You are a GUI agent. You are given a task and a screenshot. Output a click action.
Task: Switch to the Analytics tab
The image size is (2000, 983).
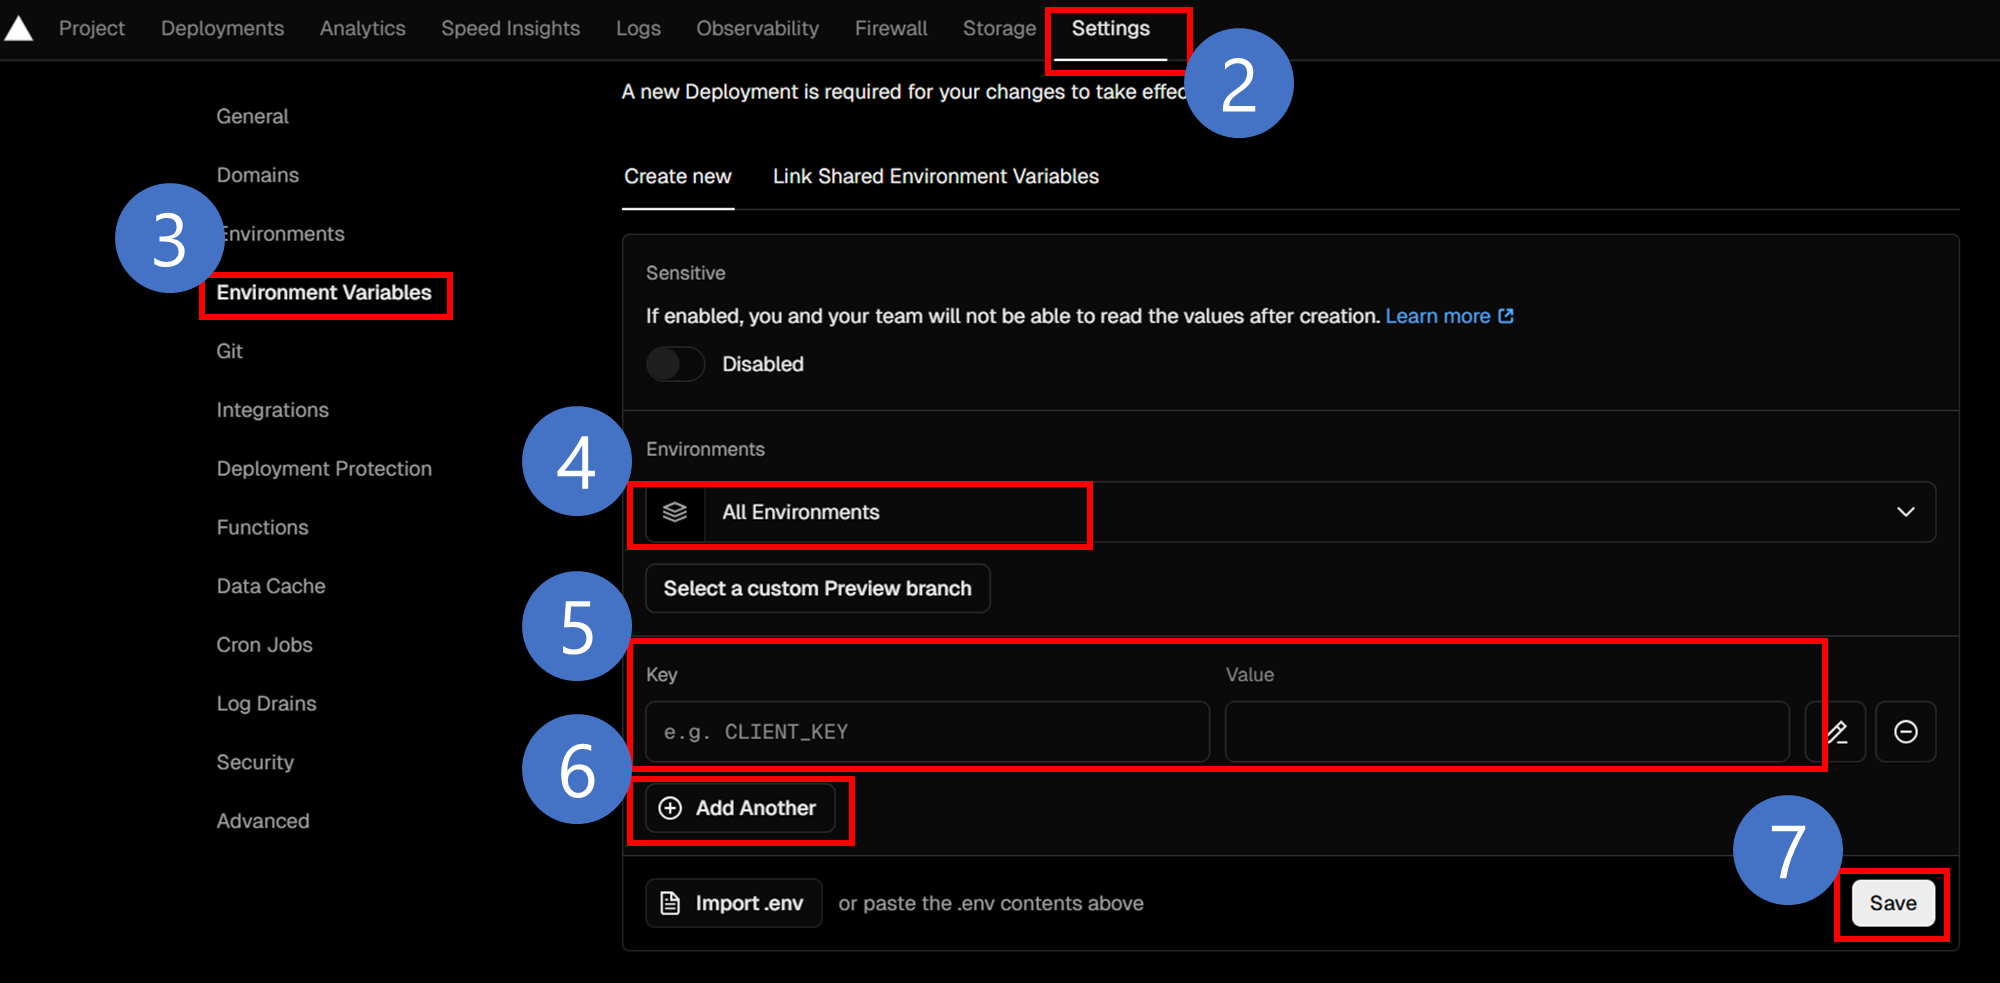click(x=363, y=29)
